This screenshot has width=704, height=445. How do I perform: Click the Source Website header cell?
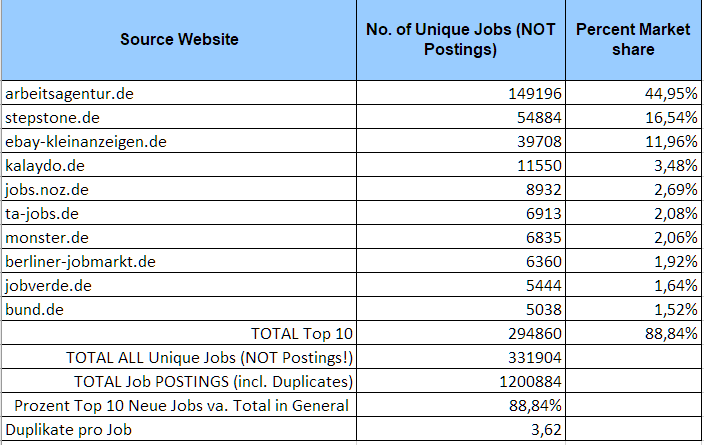point(179,40)
